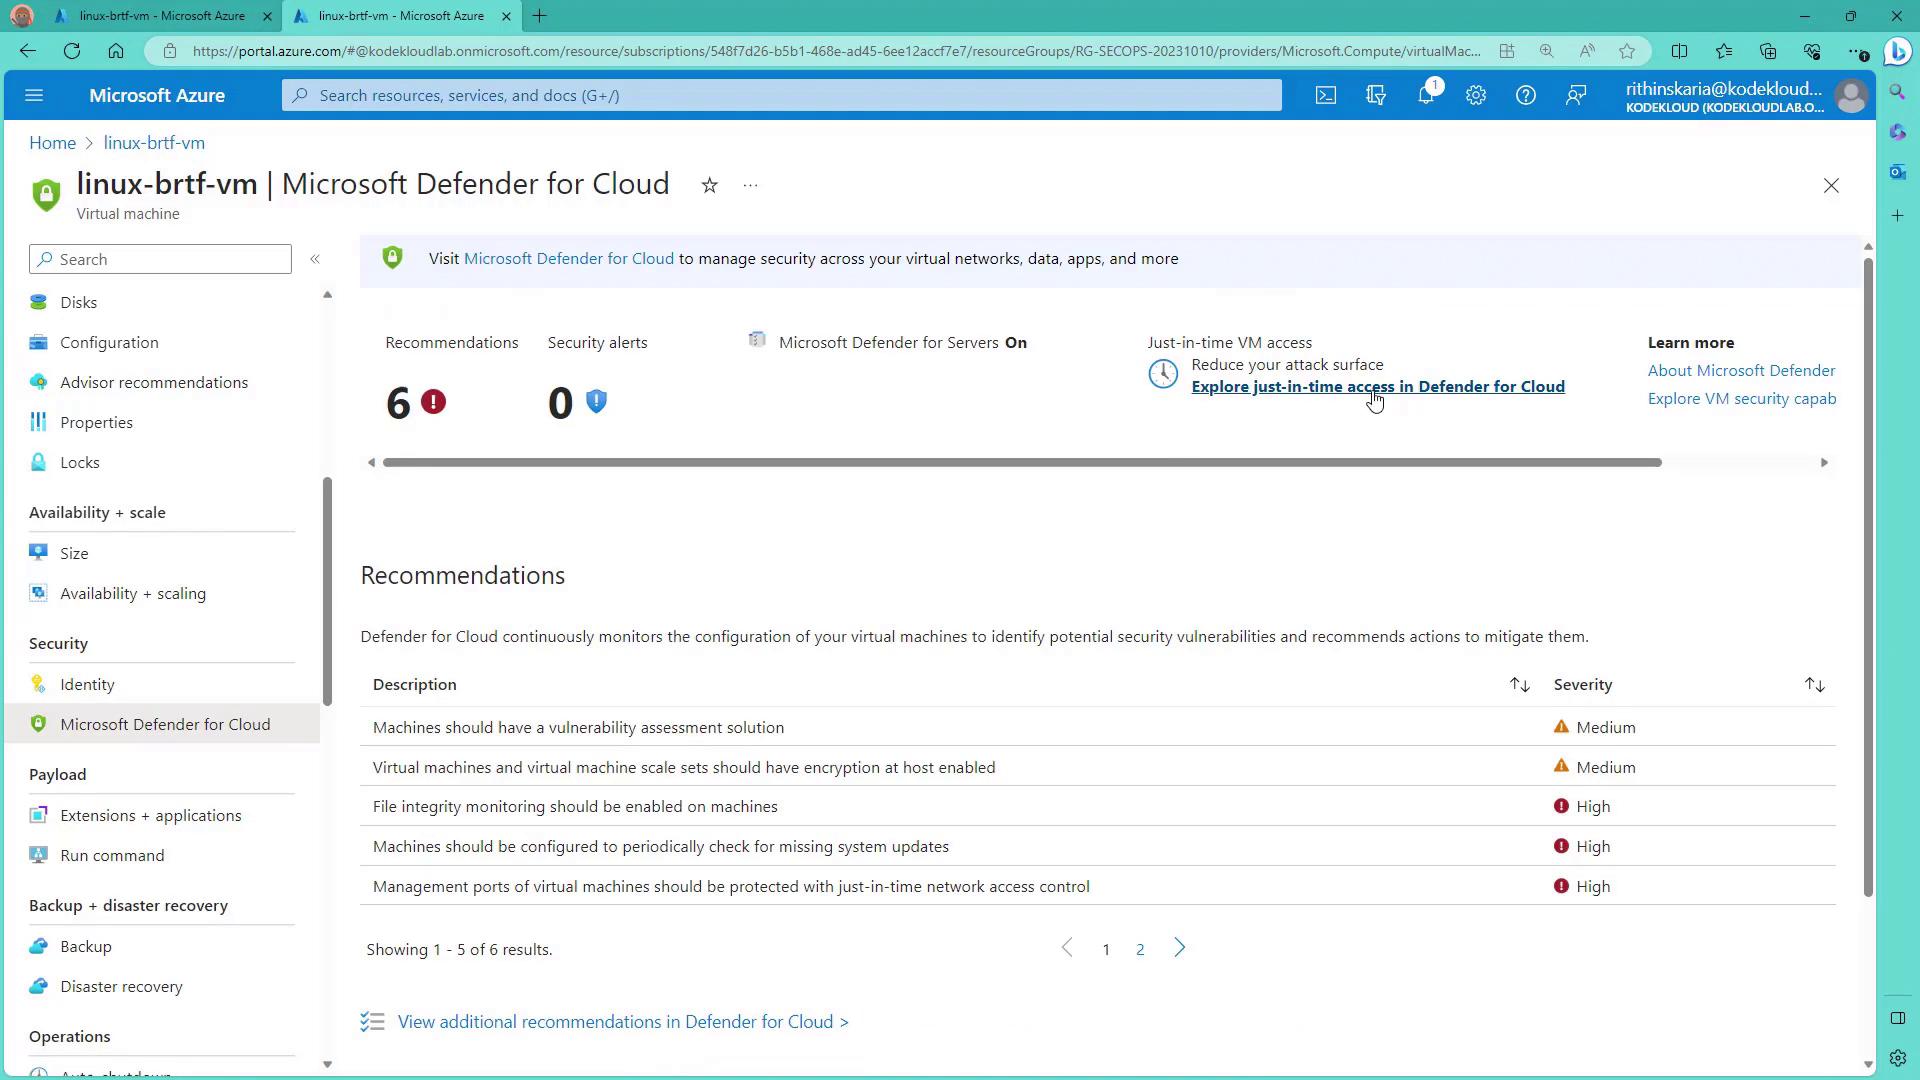Image resolution: width=1920 pixels, height=1080 pixels.
Task: Sort recommendations by Description column
Action: coord(1519,685)
